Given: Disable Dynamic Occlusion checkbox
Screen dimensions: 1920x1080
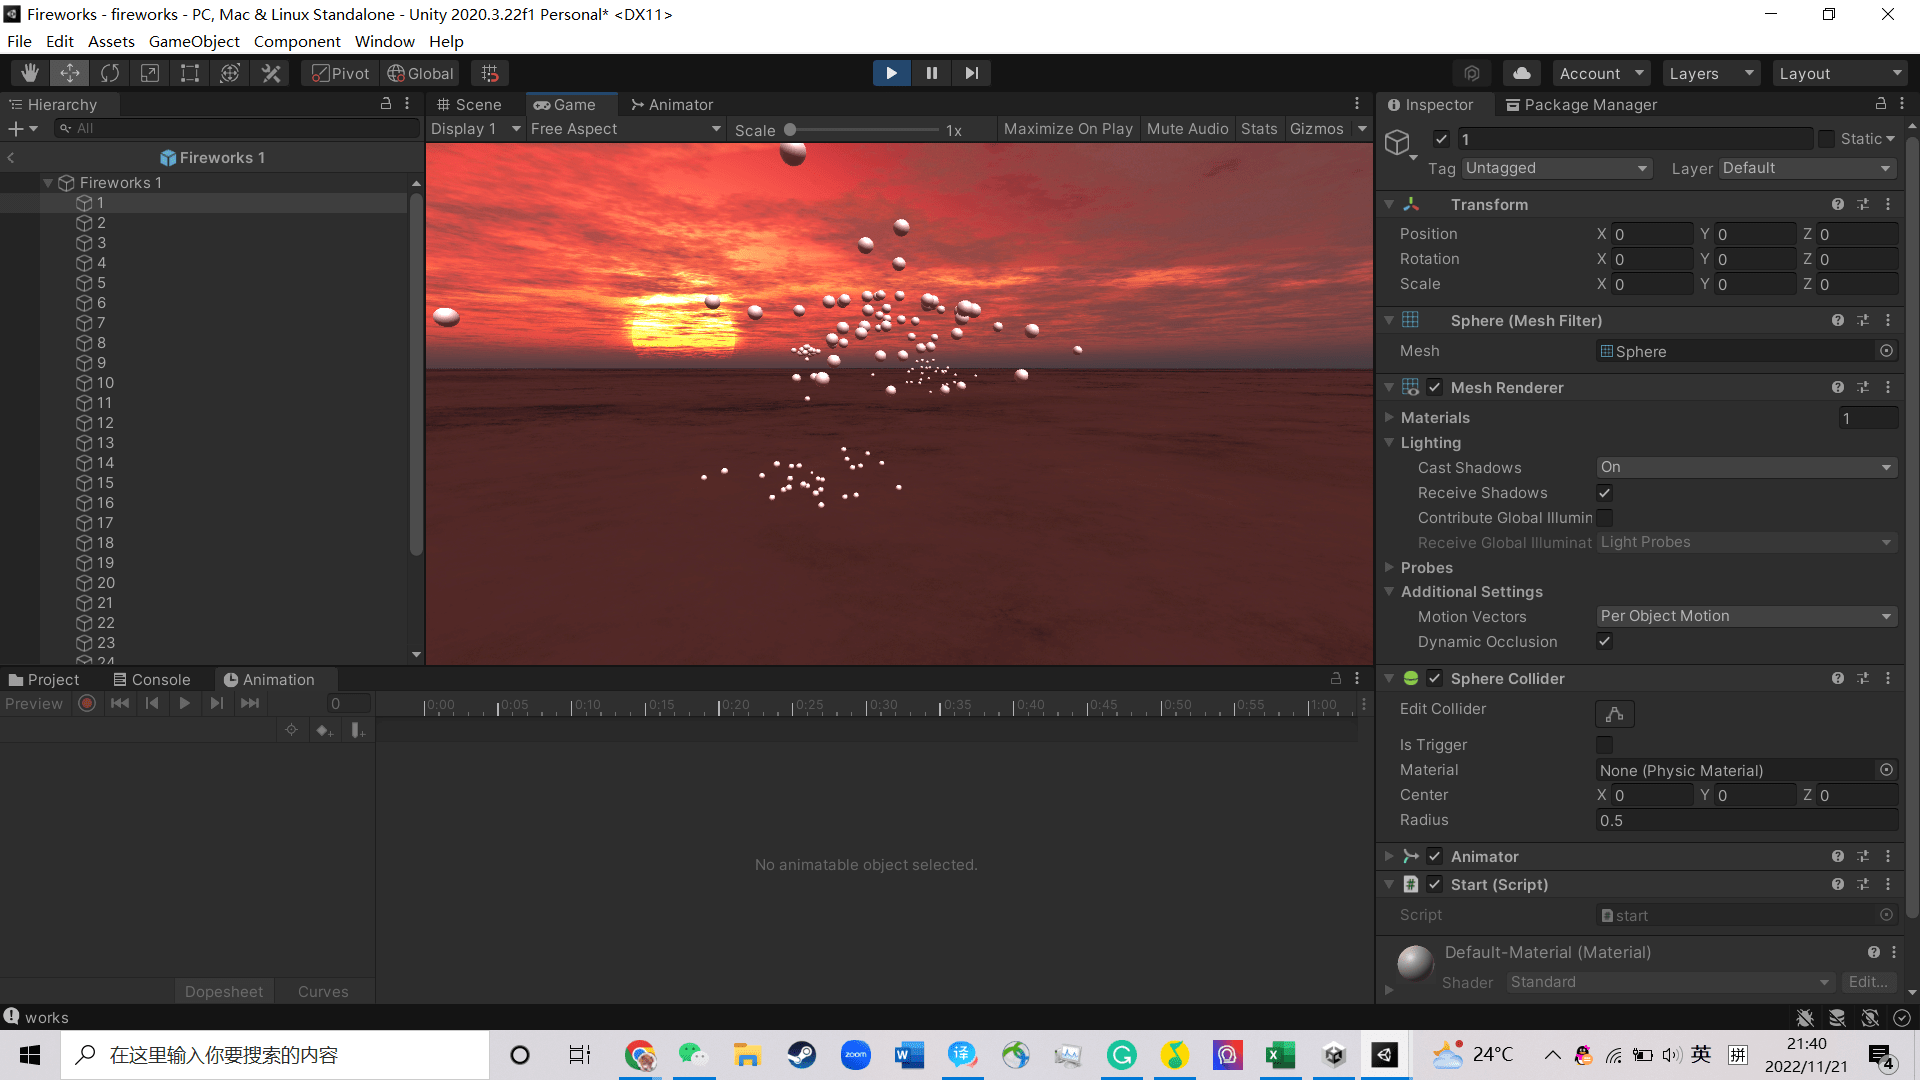Looking at the screenshot, I should click(1604, 641).
